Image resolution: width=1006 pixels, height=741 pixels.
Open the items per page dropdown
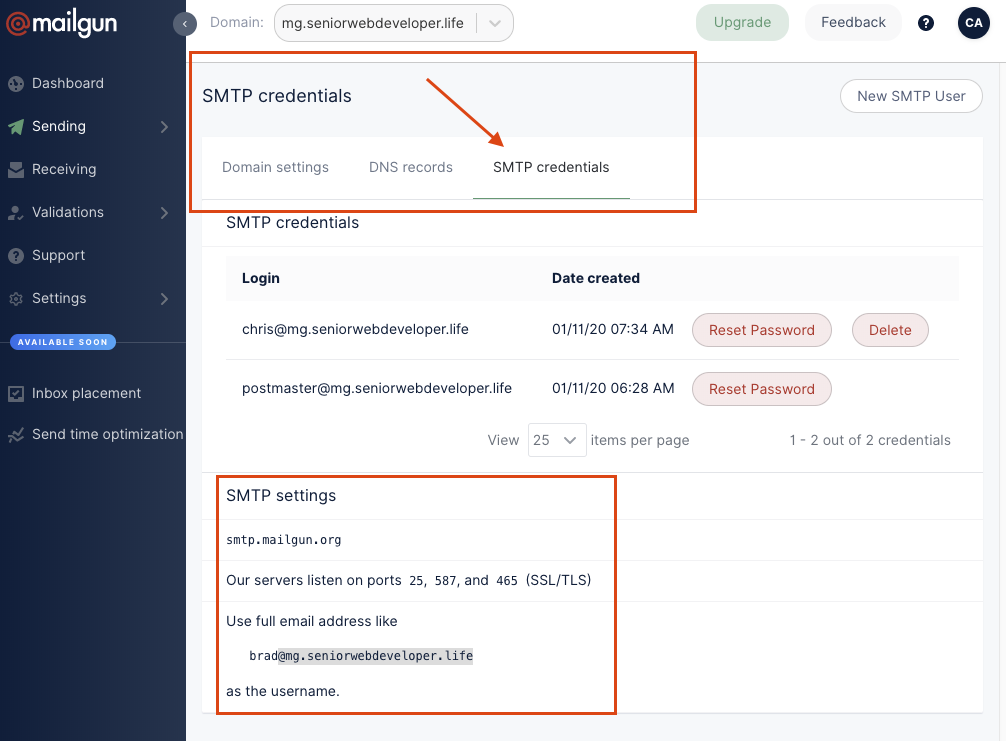pos(556,440)
